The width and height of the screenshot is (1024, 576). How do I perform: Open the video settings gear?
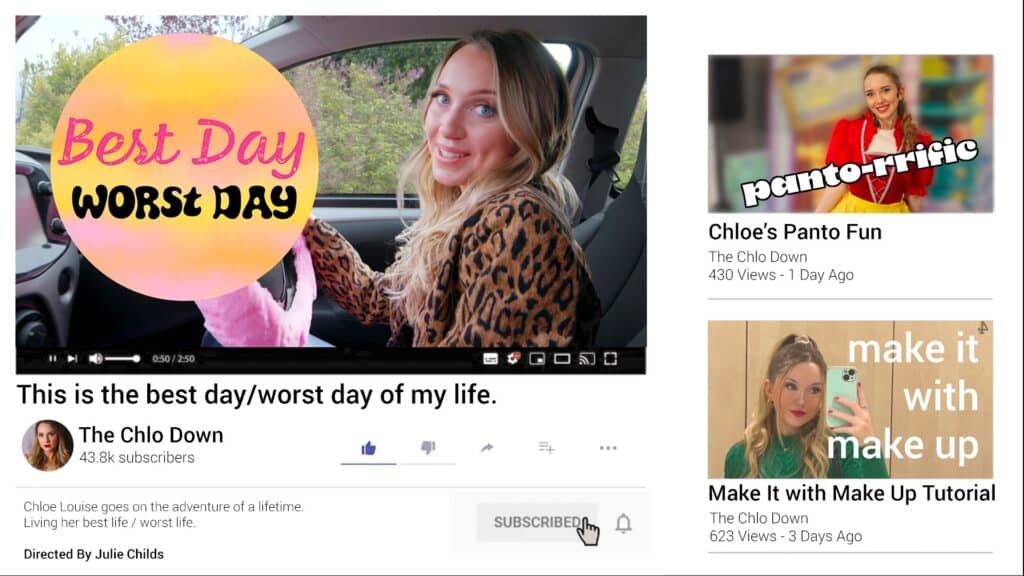tap(514, 358)
